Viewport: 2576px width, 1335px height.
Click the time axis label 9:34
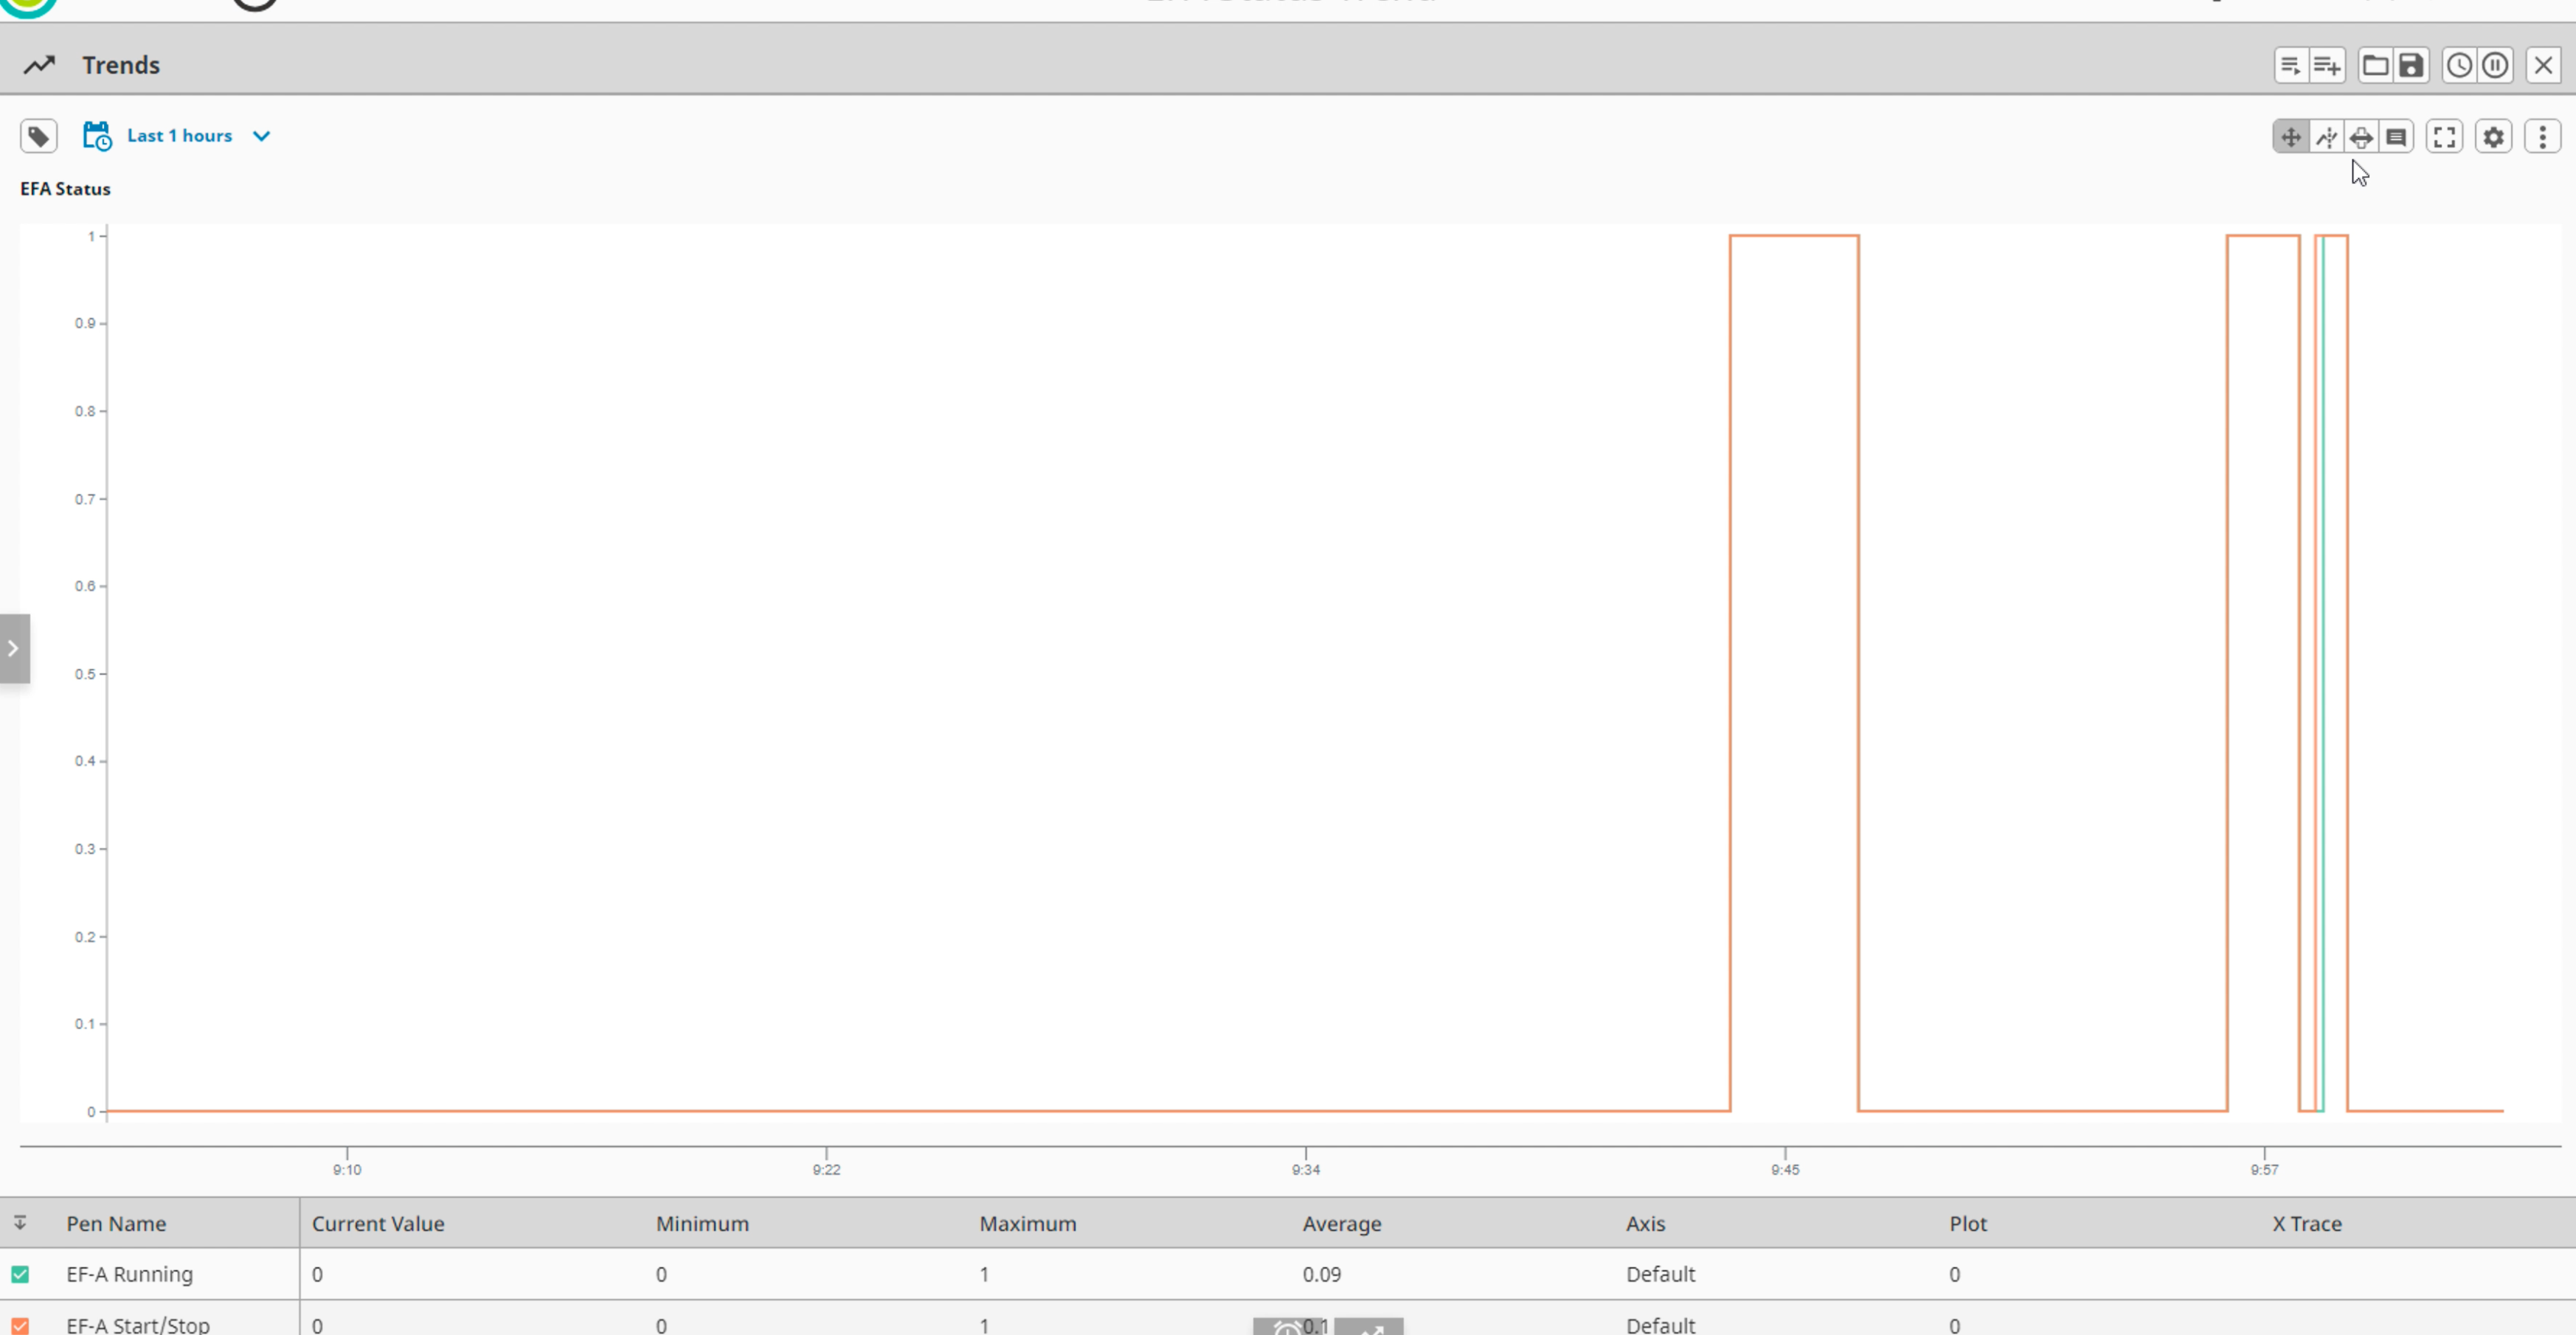(x=1305, y=1169)
